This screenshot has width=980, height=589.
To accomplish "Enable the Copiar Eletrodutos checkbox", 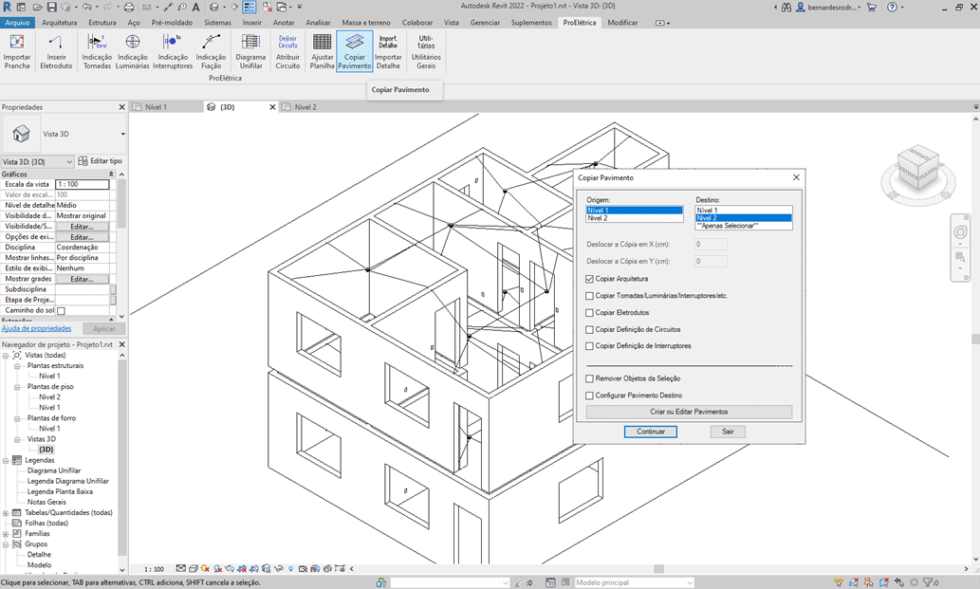I will [x=589, y=314].
